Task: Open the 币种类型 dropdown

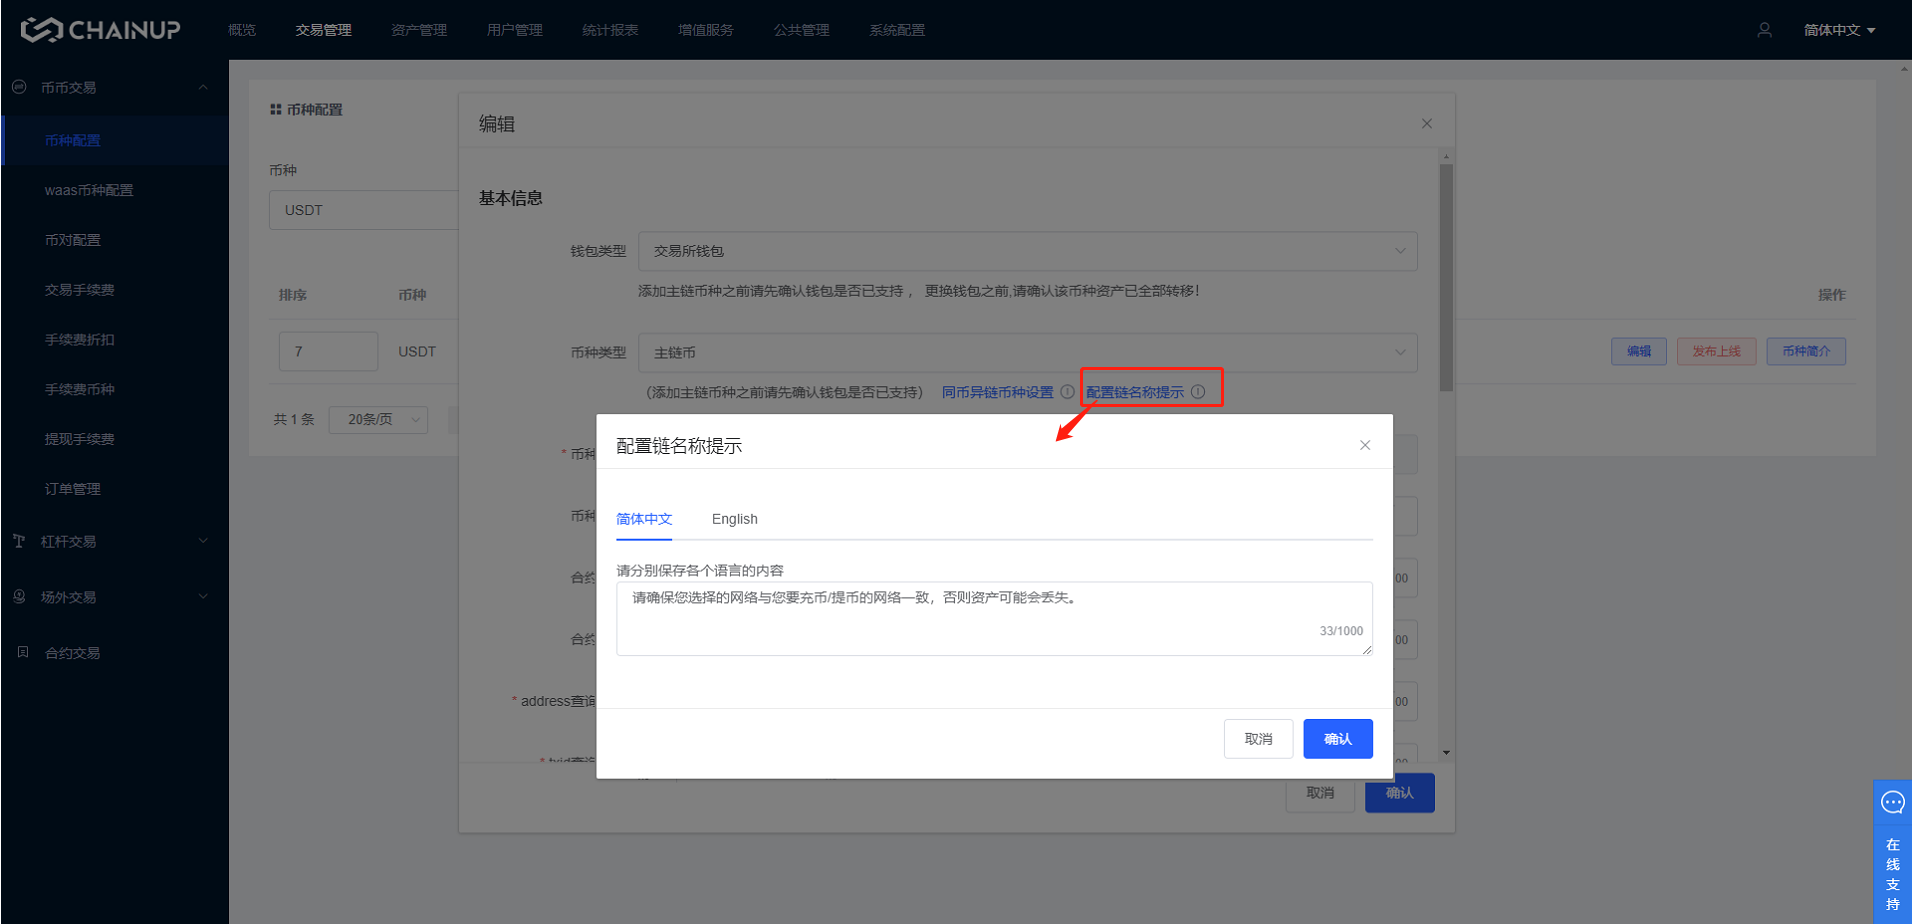Action: [x=1027, y=352]
